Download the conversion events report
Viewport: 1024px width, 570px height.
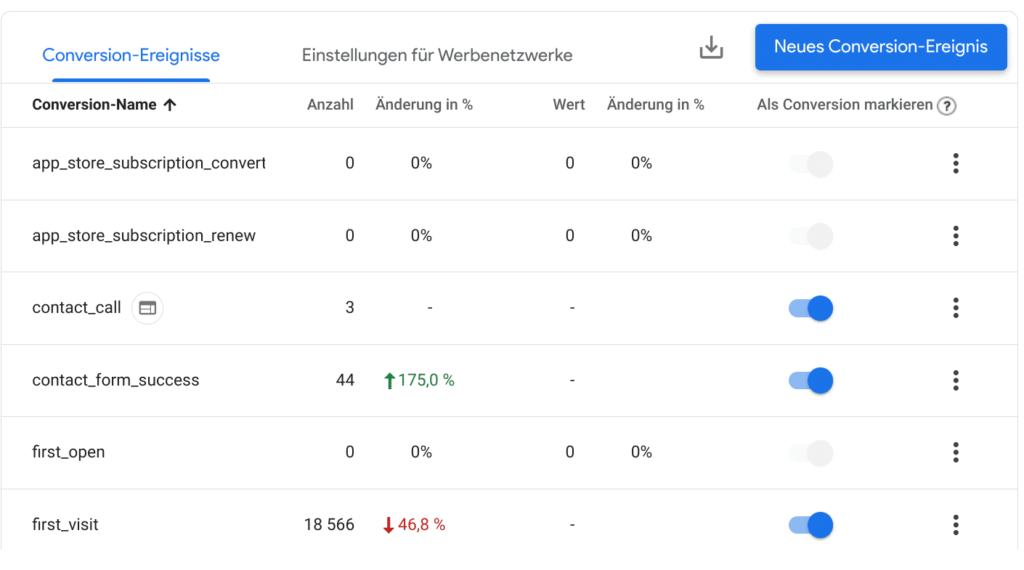711,48
